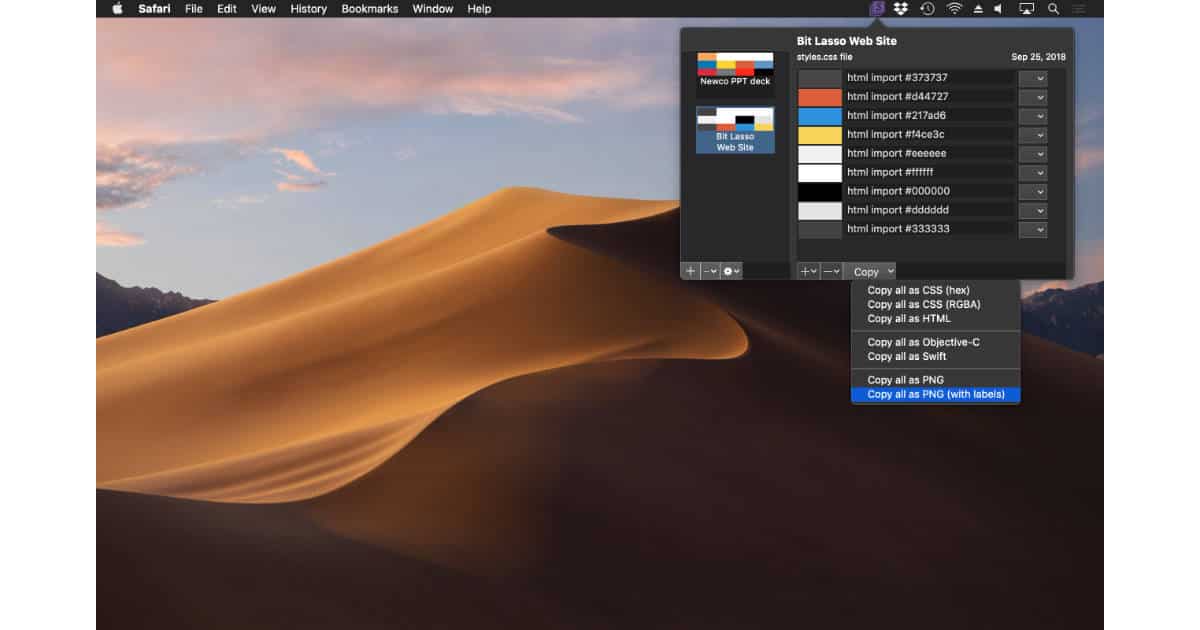This screenshot has height=630, width=1200.
Task: Open the Copy dropdown button
Action: click(870, 271)
